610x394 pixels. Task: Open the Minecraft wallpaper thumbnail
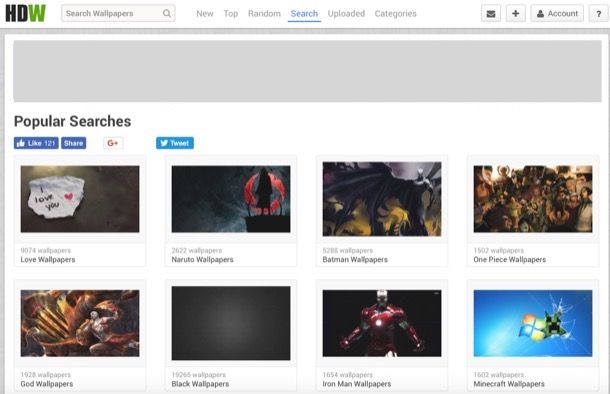(x=533, y=323)
